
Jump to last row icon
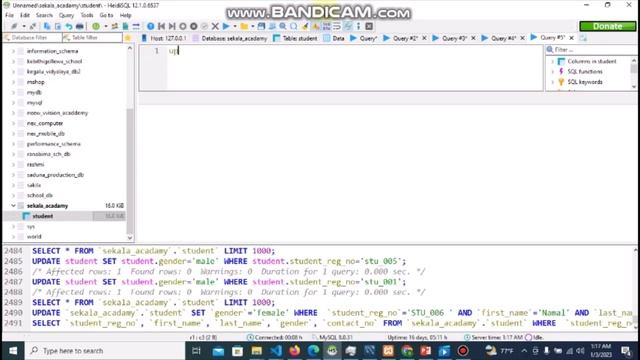[x=172, y=26]
